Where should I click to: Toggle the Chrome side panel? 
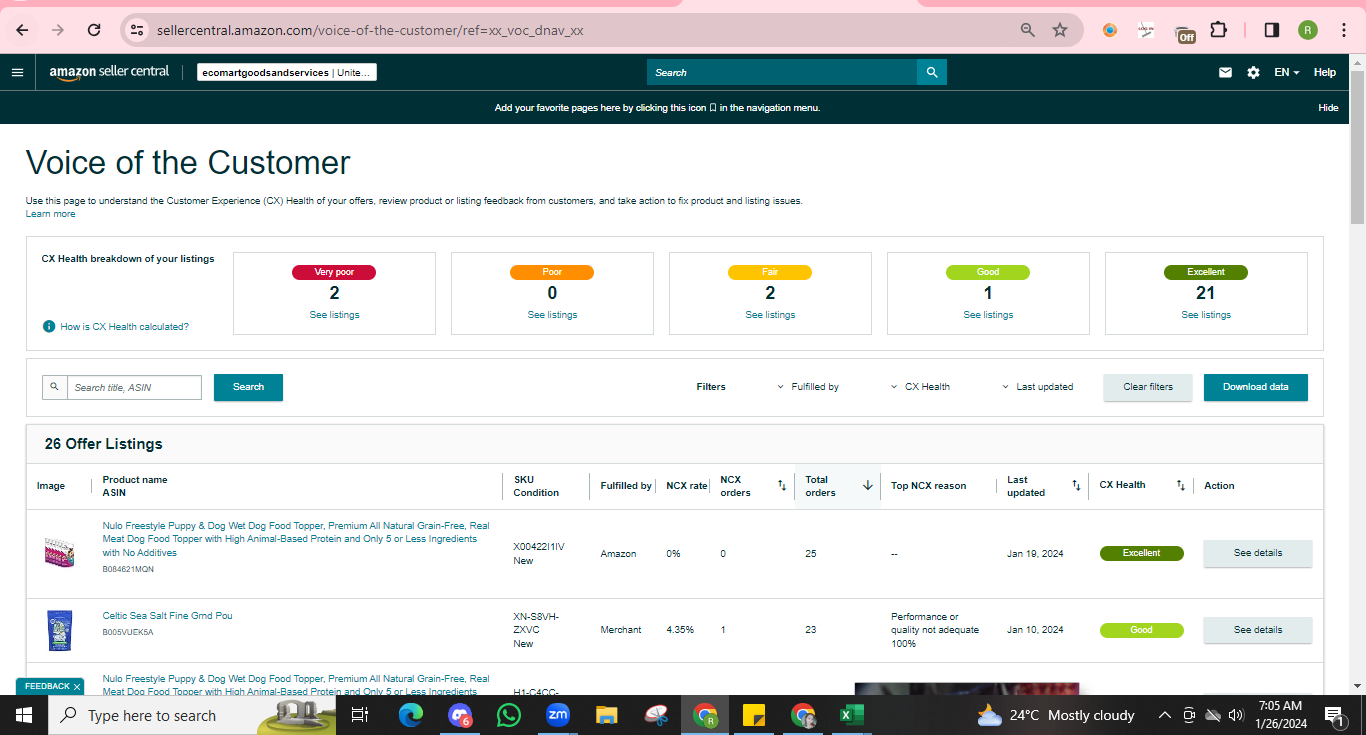(1272, 30)
